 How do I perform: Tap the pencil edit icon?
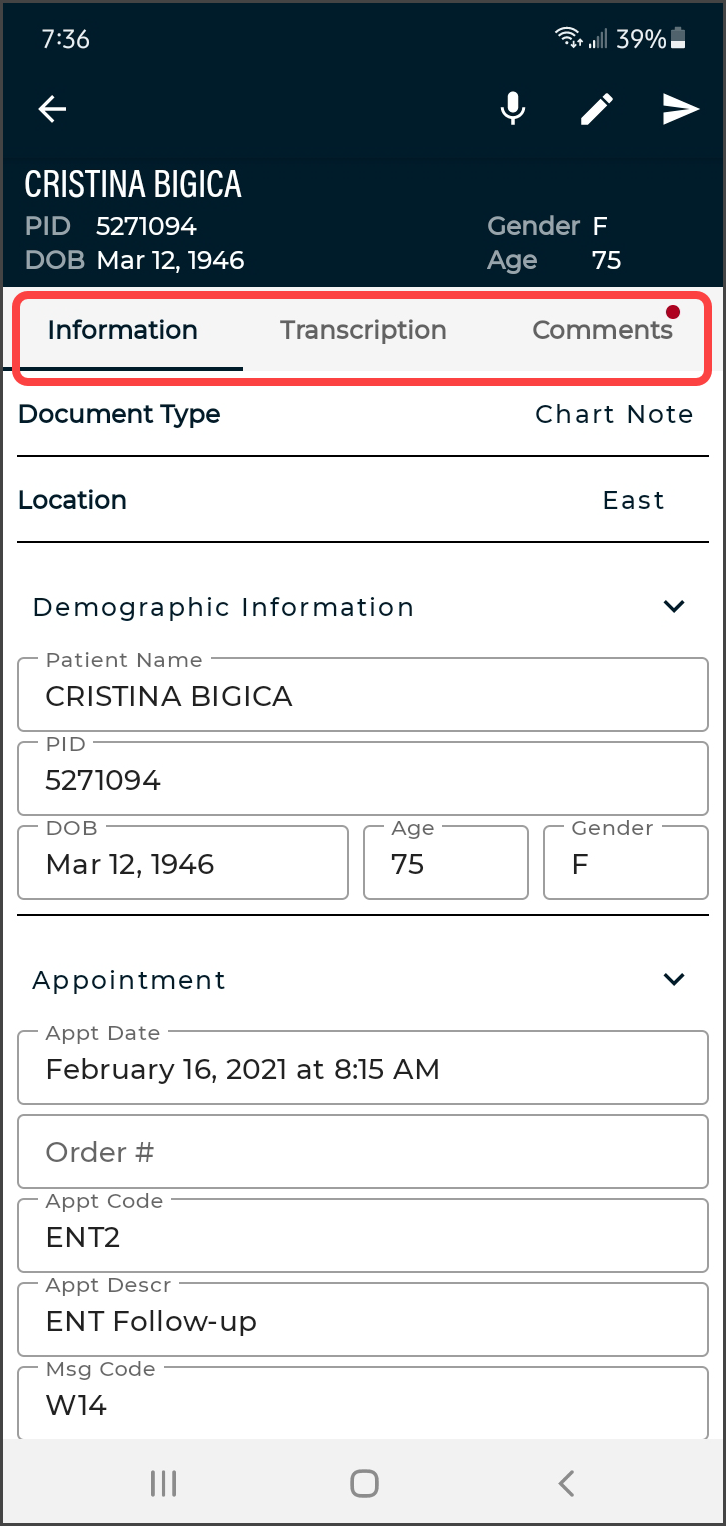point(597,109)
